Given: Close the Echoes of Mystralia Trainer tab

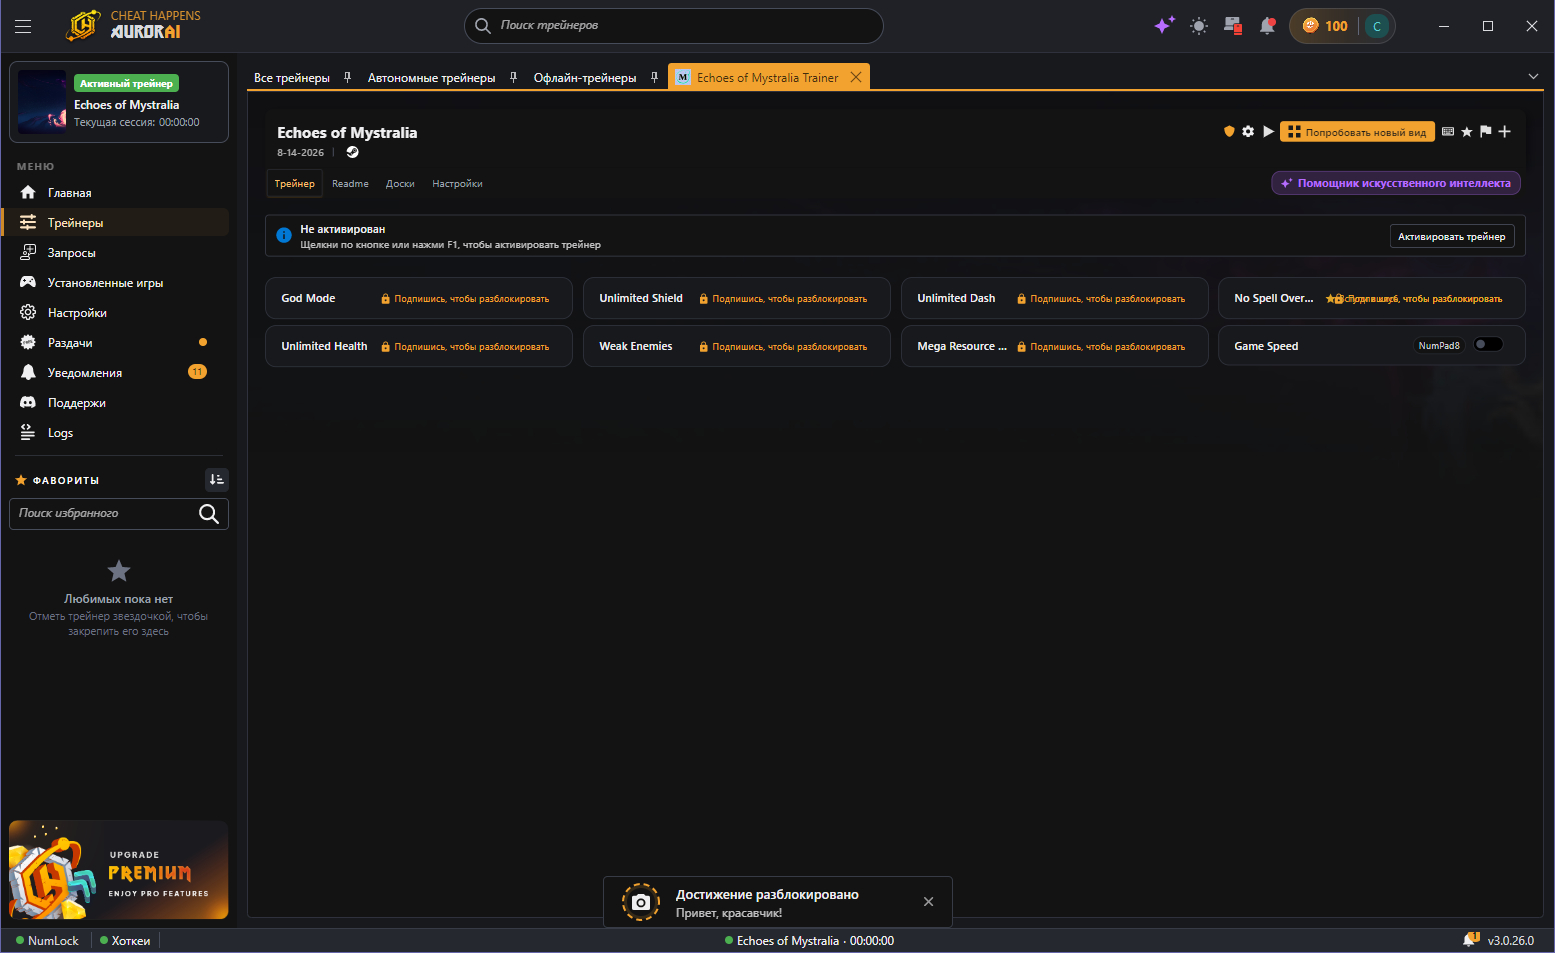Looking at the screenshot, I should click(856, 77).
